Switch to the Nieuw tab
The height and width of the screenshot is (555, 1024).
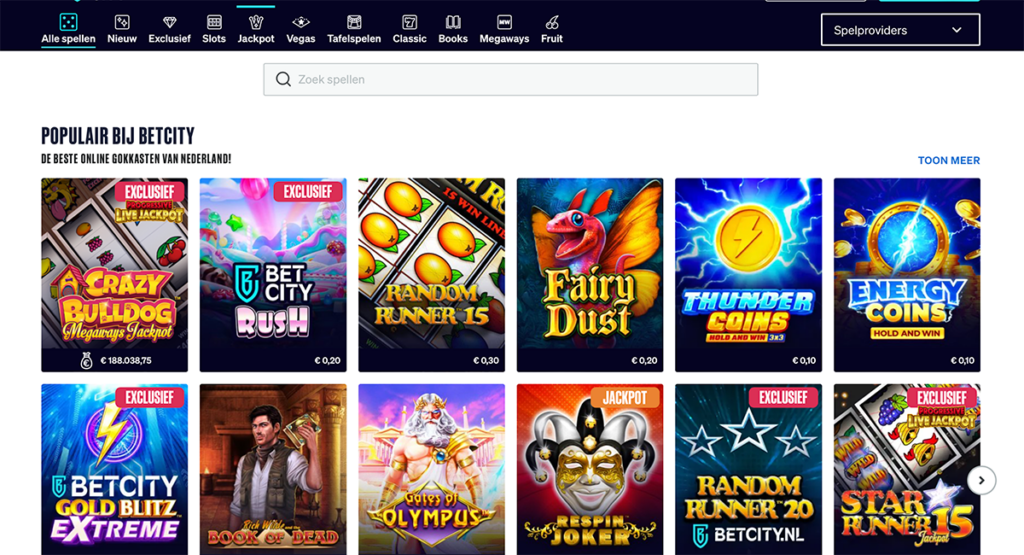coord(121,39)
